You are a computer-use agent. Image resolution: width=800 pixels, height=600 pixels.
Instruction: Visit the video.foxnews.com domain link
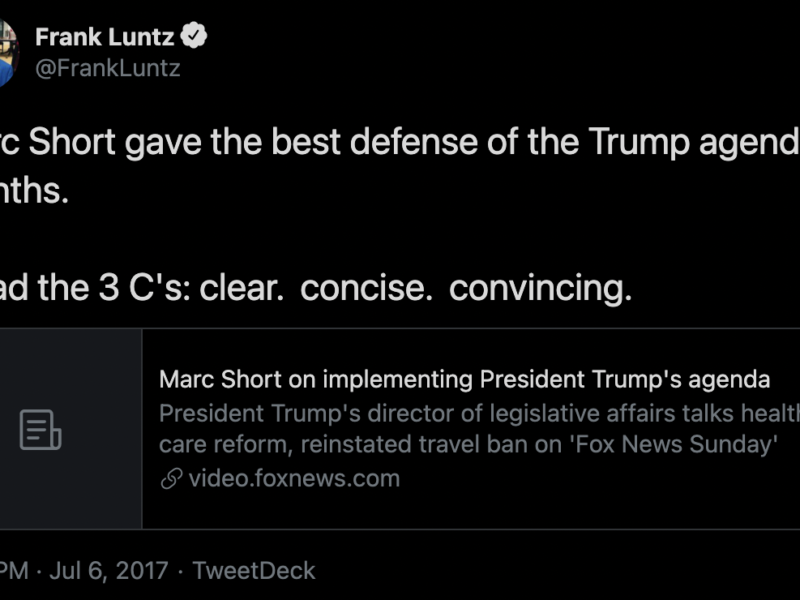[293, 478]
